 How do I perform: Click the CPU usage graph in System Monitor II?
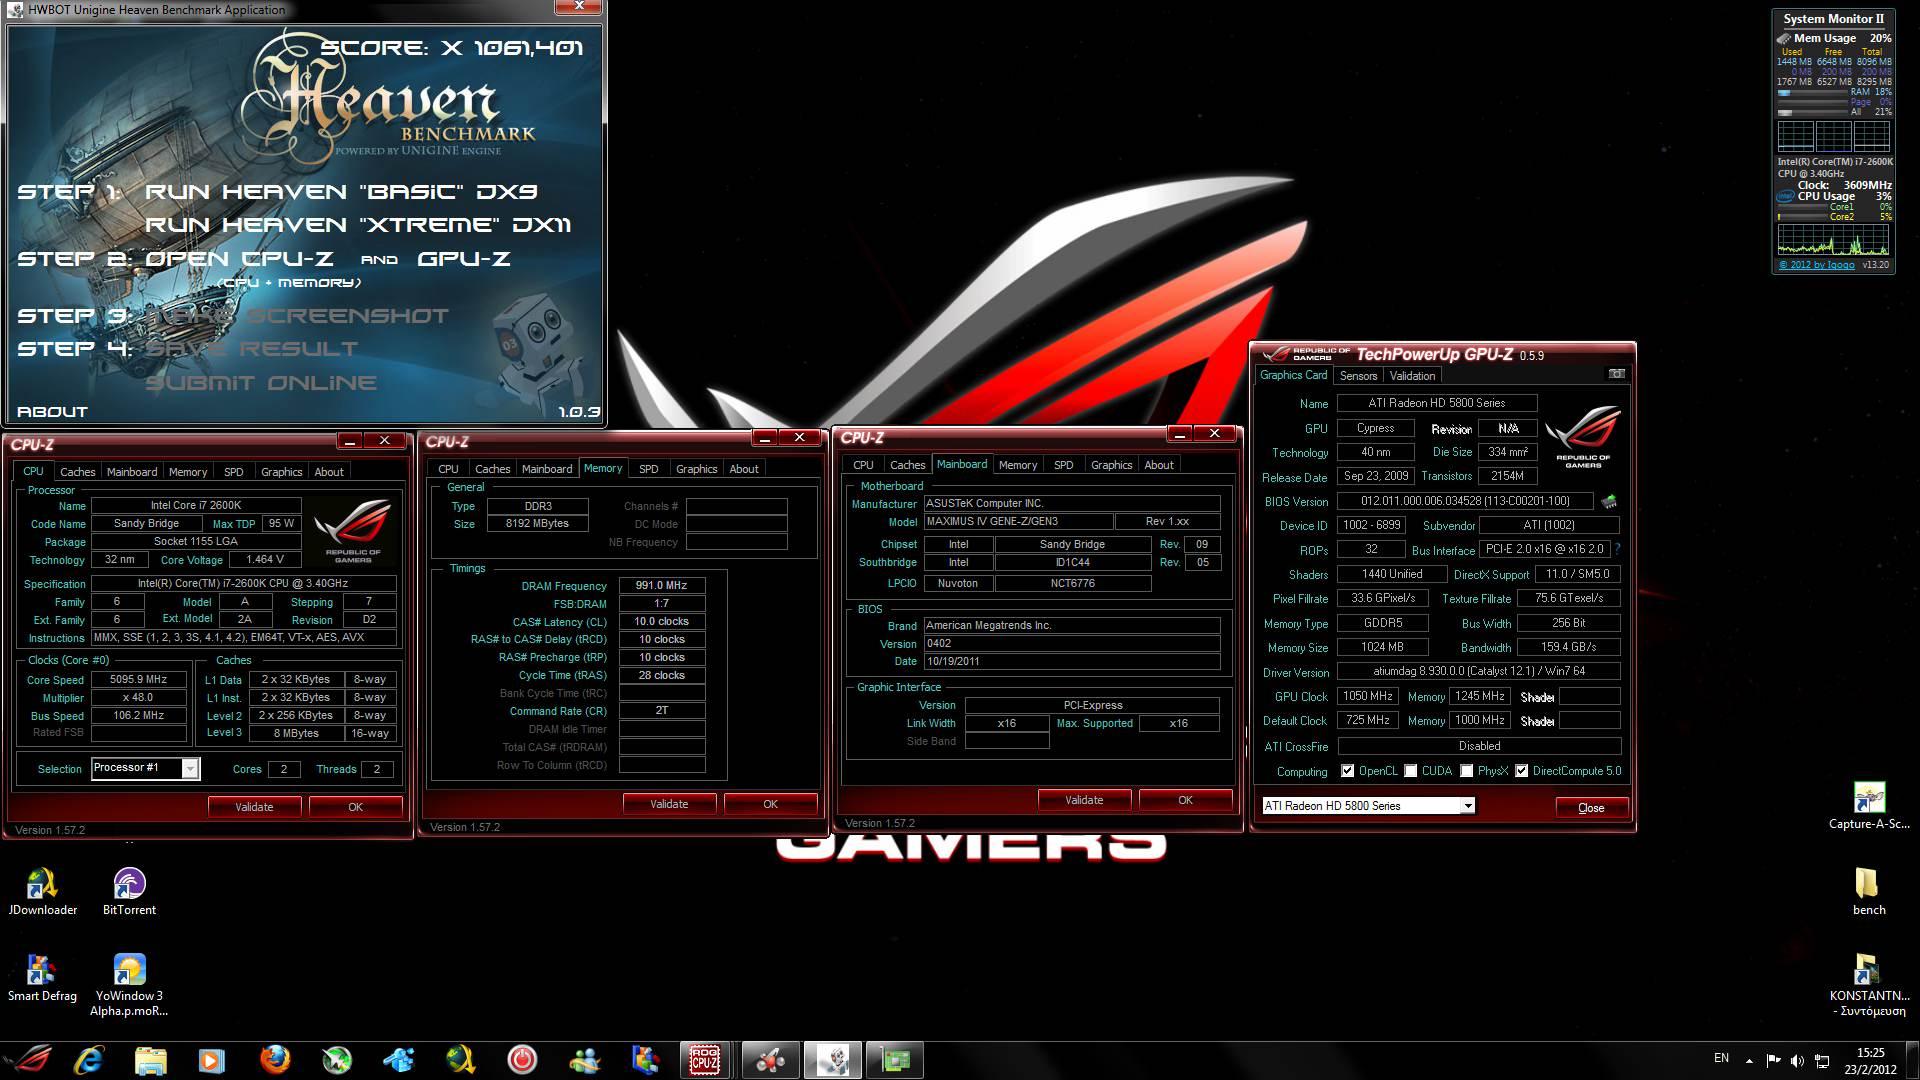[x=1833, y=240]
